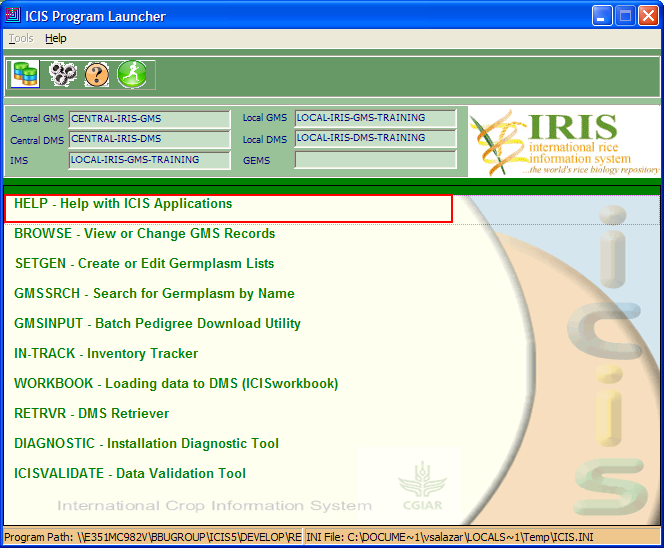Launch IN-TRACK - Inventory Tracker
The height and width of the screenshot is (548, 664).
[106, 354]
